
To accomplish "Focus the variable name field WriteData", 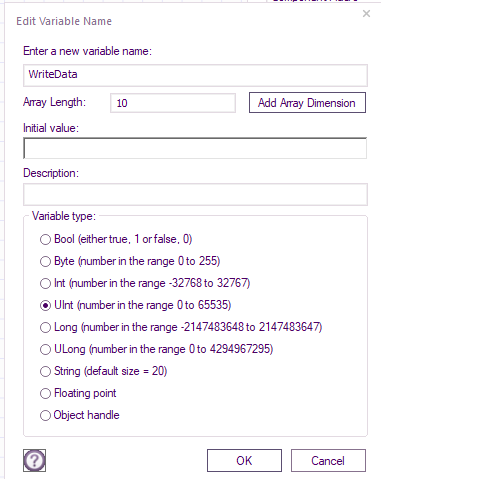I will 195,75.
